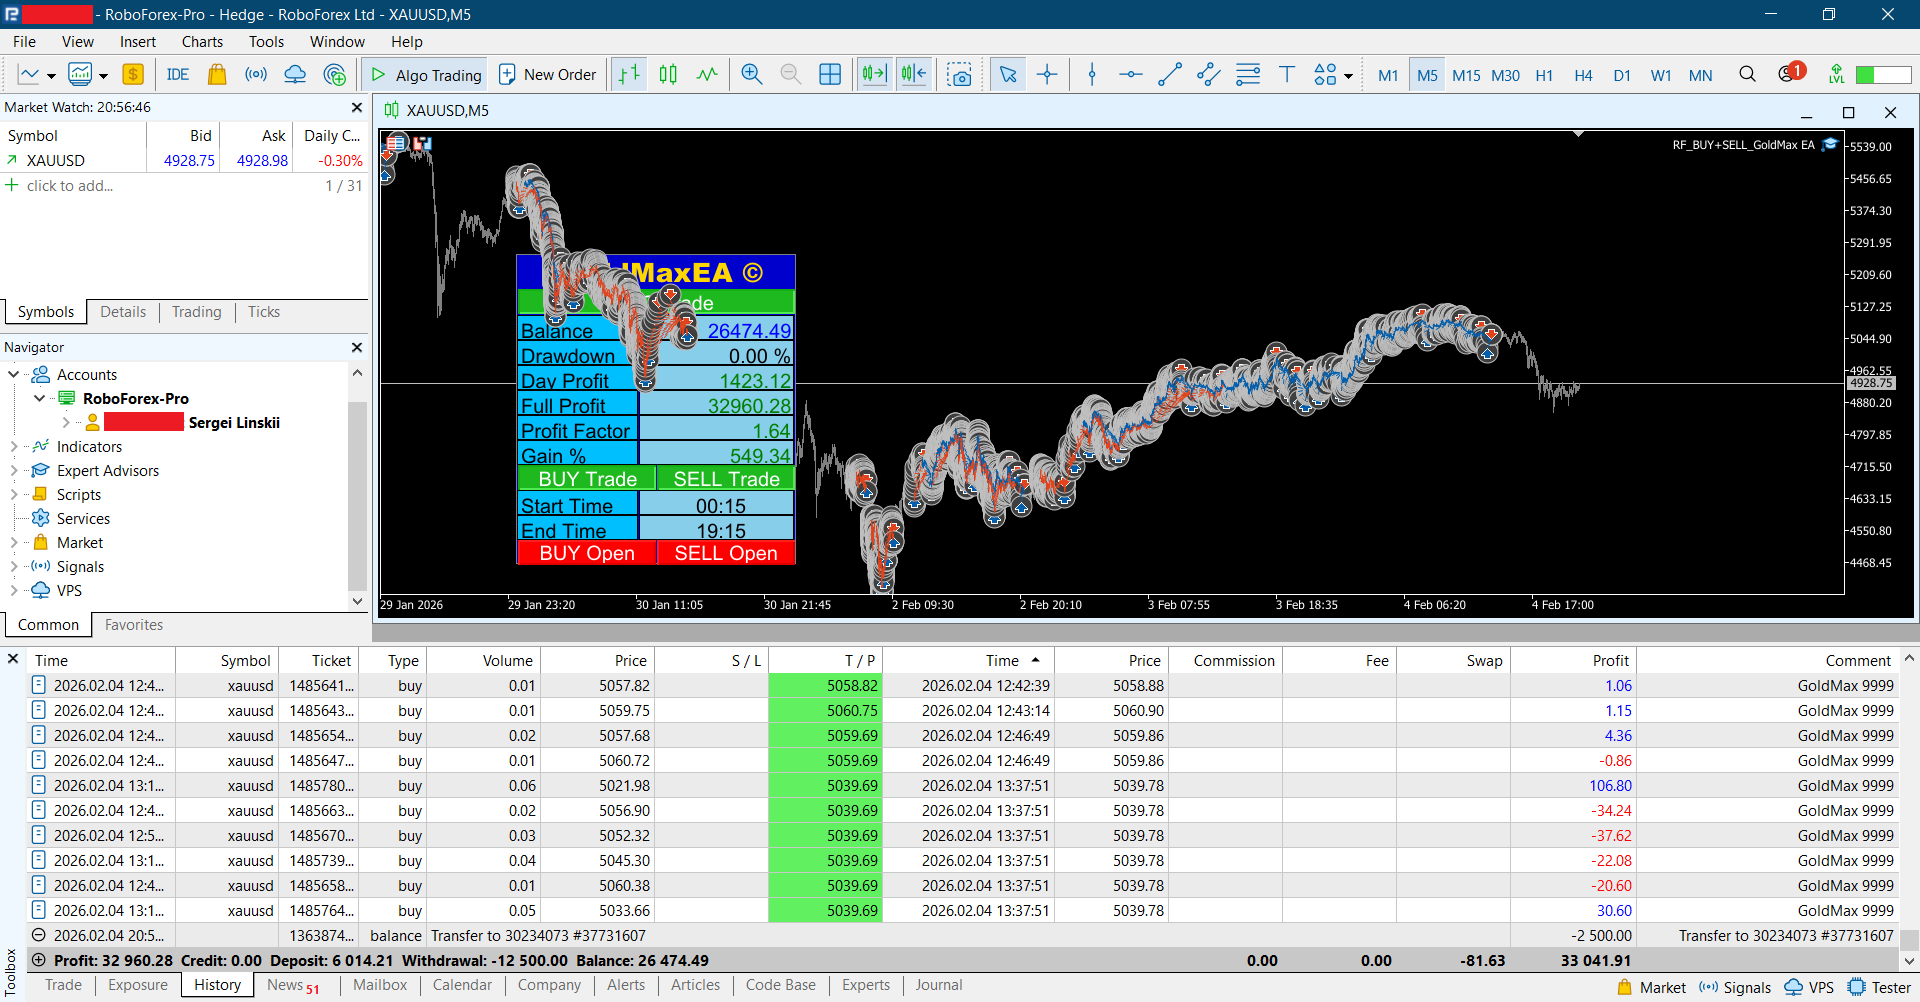The width and height of the screenshot is (1920, 1002).
Task: Switch chart to candlesticks mode
Action: coord(668,75)
